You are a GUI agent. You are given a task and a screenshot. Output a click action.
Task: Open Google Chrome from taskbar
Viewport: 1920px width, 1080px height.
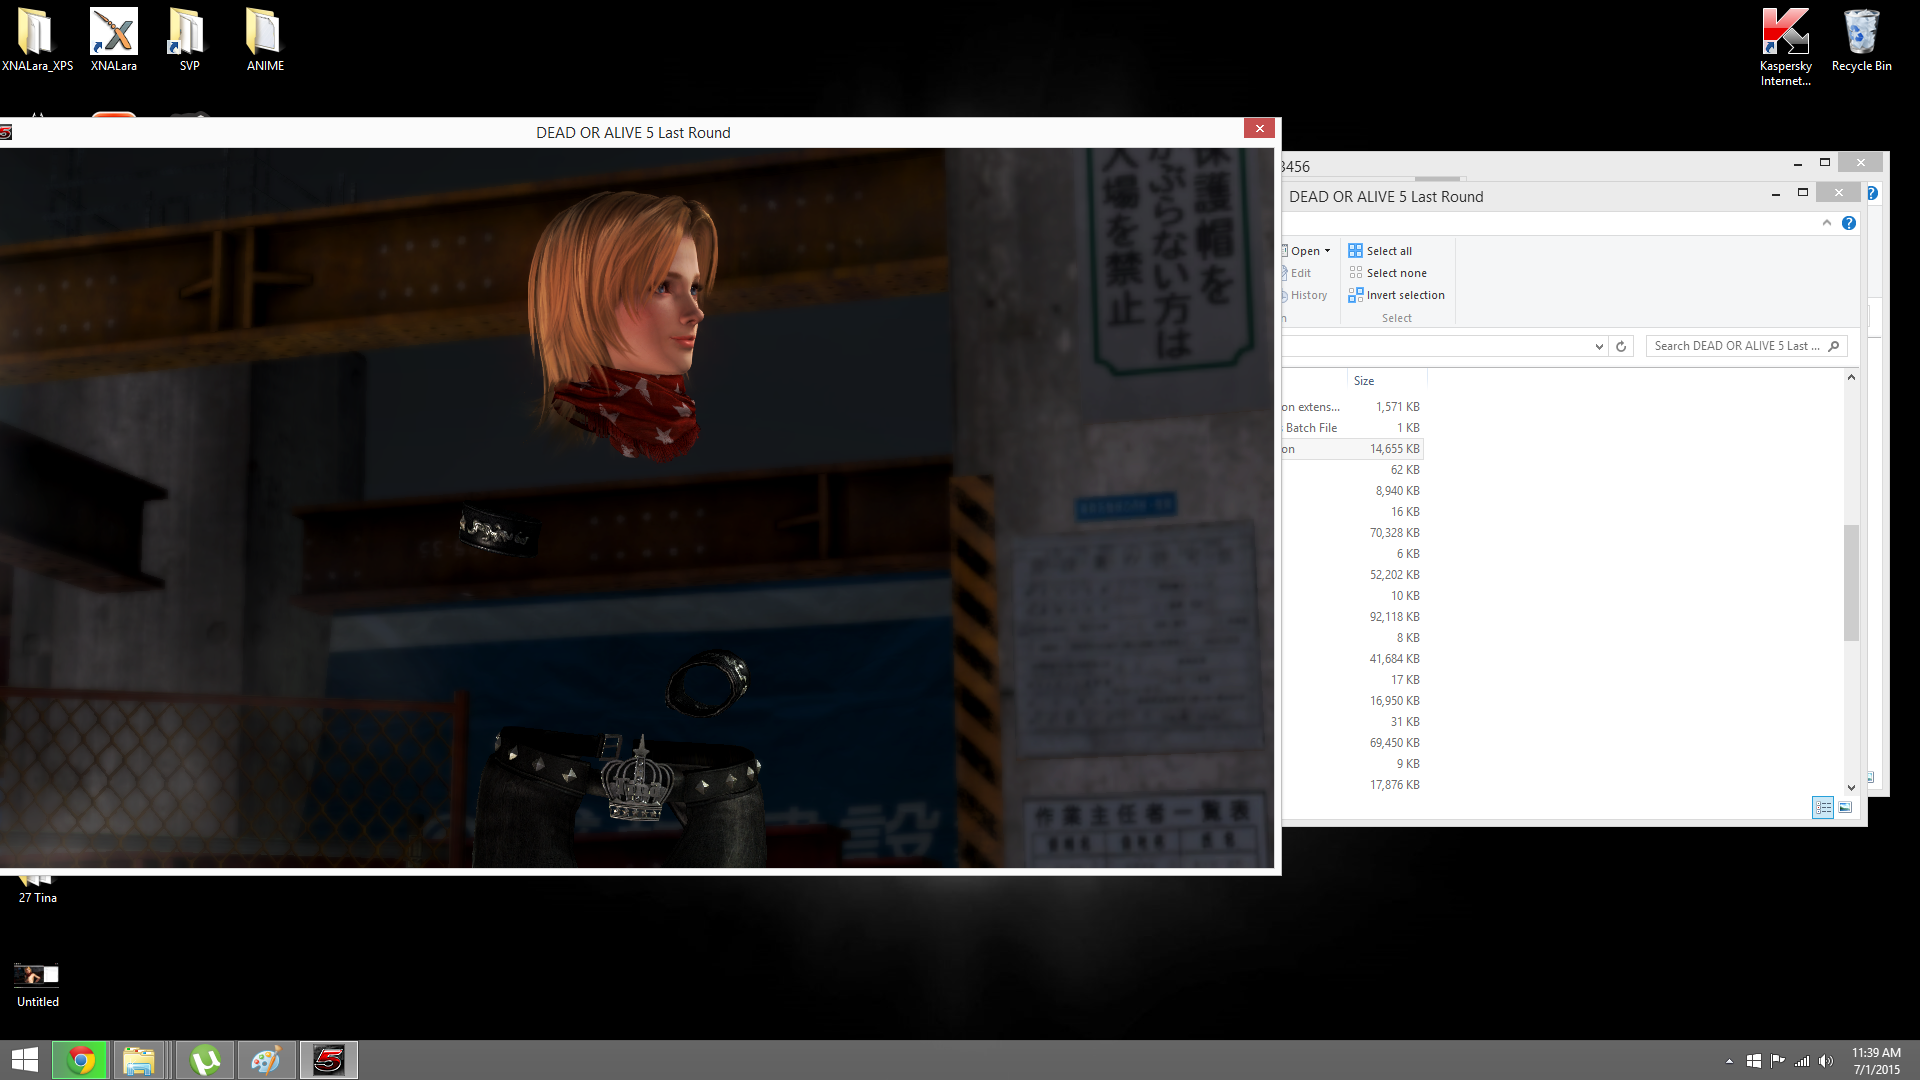tap(81, 1060)
